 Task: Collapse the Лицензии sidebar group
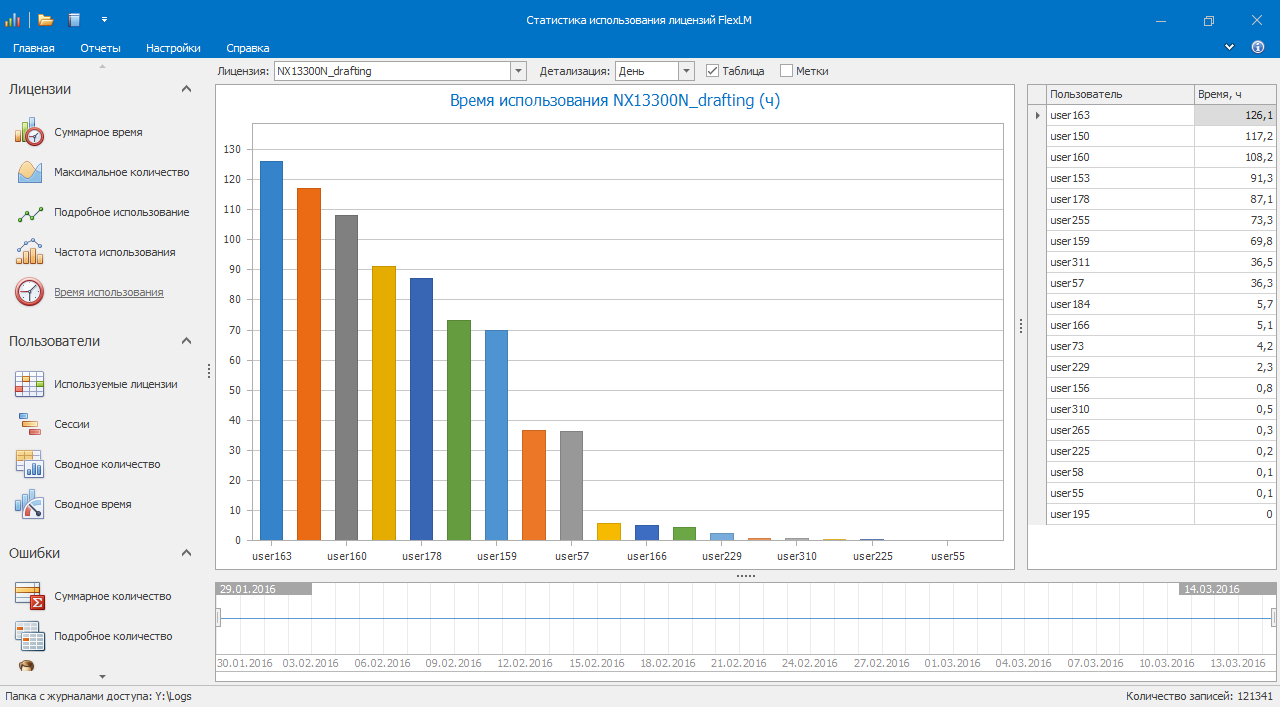coord(186,89)
